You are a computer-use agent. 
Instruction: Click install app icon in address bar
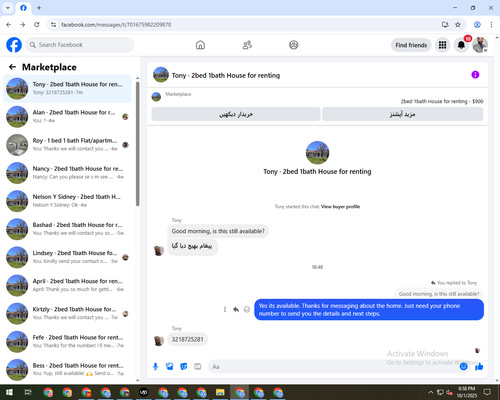pyautogui.click(x=445, y=25)
